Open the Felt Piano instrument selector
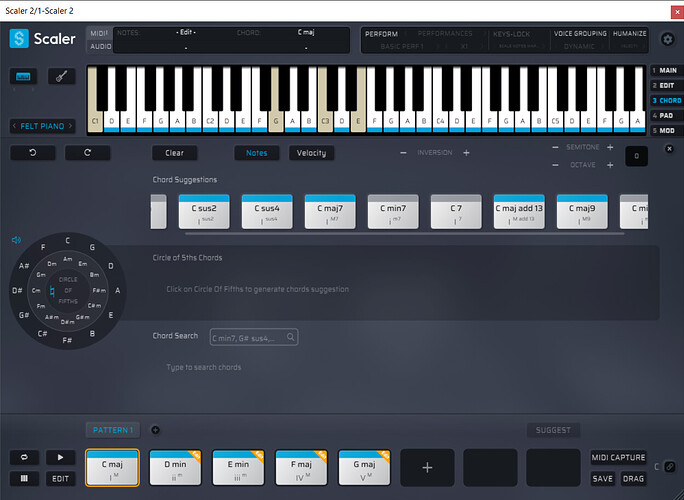The height and width of the screenshot is (500, 684). [42, 126]
